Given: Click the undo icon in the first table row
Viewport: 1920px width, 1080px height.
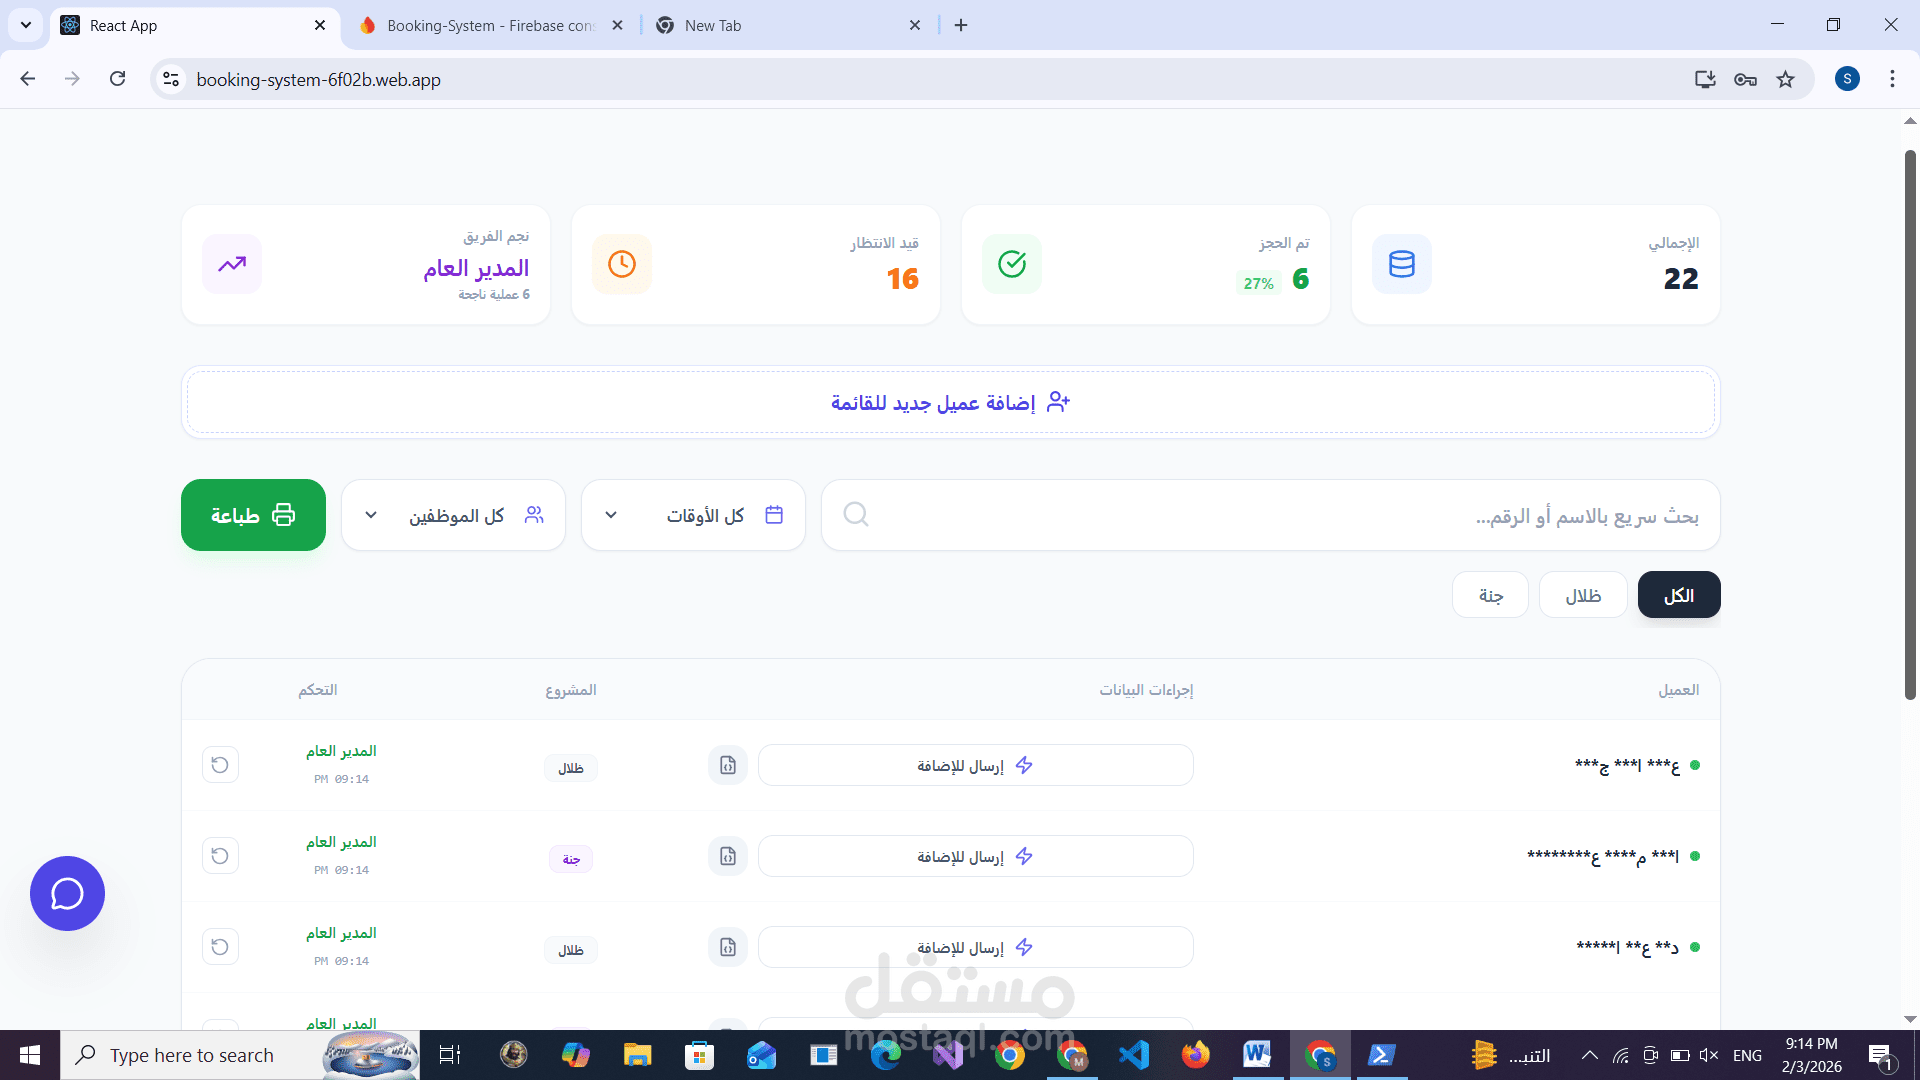Looking at the screenshot, I should (x=220, y=765).
